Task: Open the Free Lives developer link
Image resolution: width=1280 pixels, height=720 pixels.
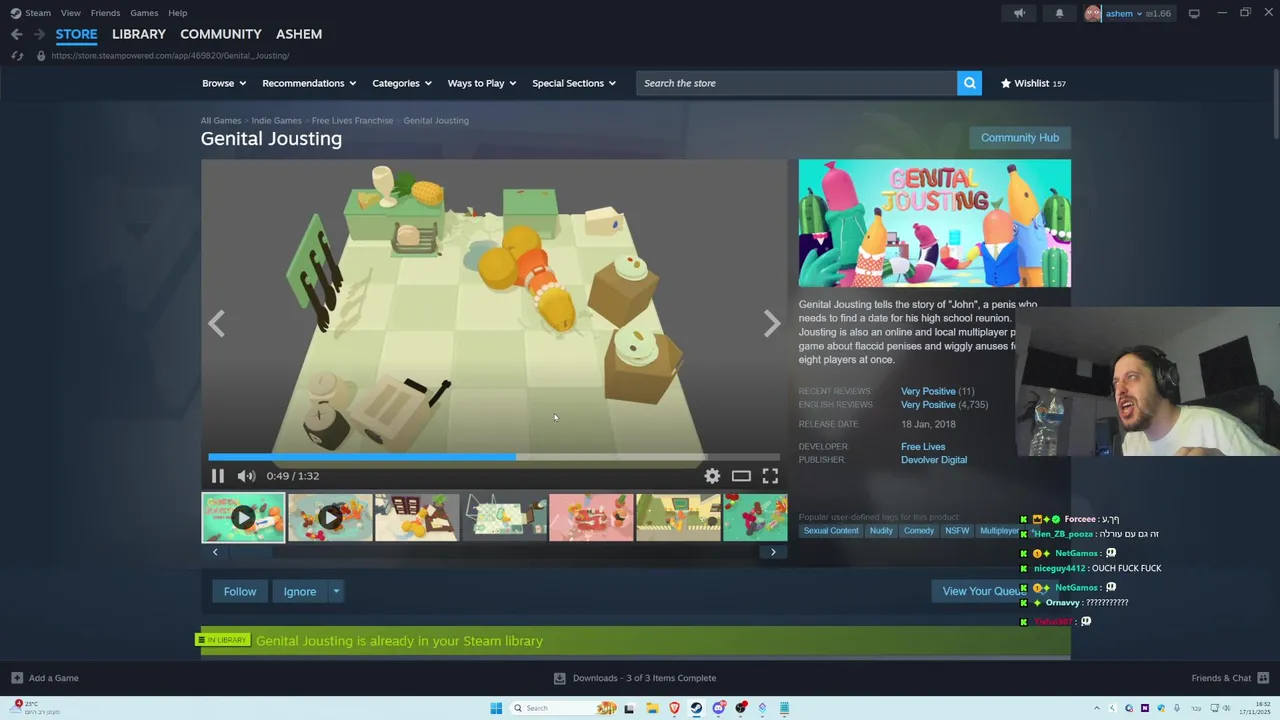Action: [x=923, y=447]
